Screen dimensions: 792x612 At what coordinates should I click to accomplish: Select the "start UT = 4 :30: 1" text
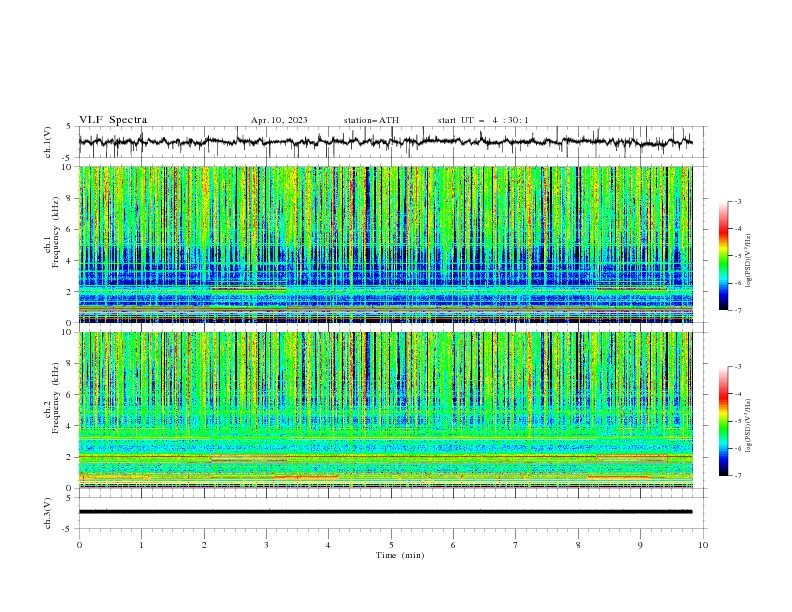[x=483, y=120]
